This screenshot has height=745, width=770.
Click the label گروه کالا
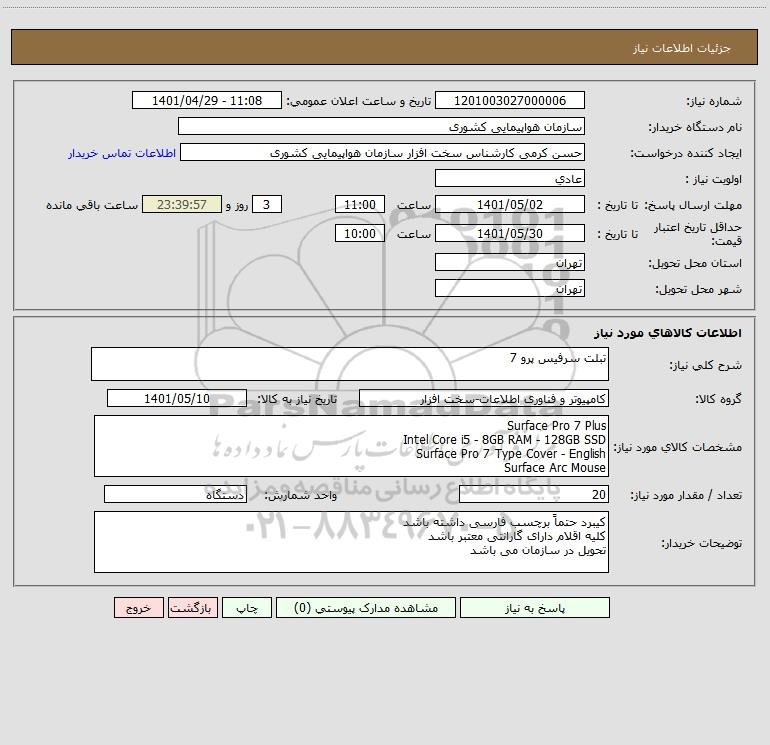pyautogui.click(x=719, y=400)
